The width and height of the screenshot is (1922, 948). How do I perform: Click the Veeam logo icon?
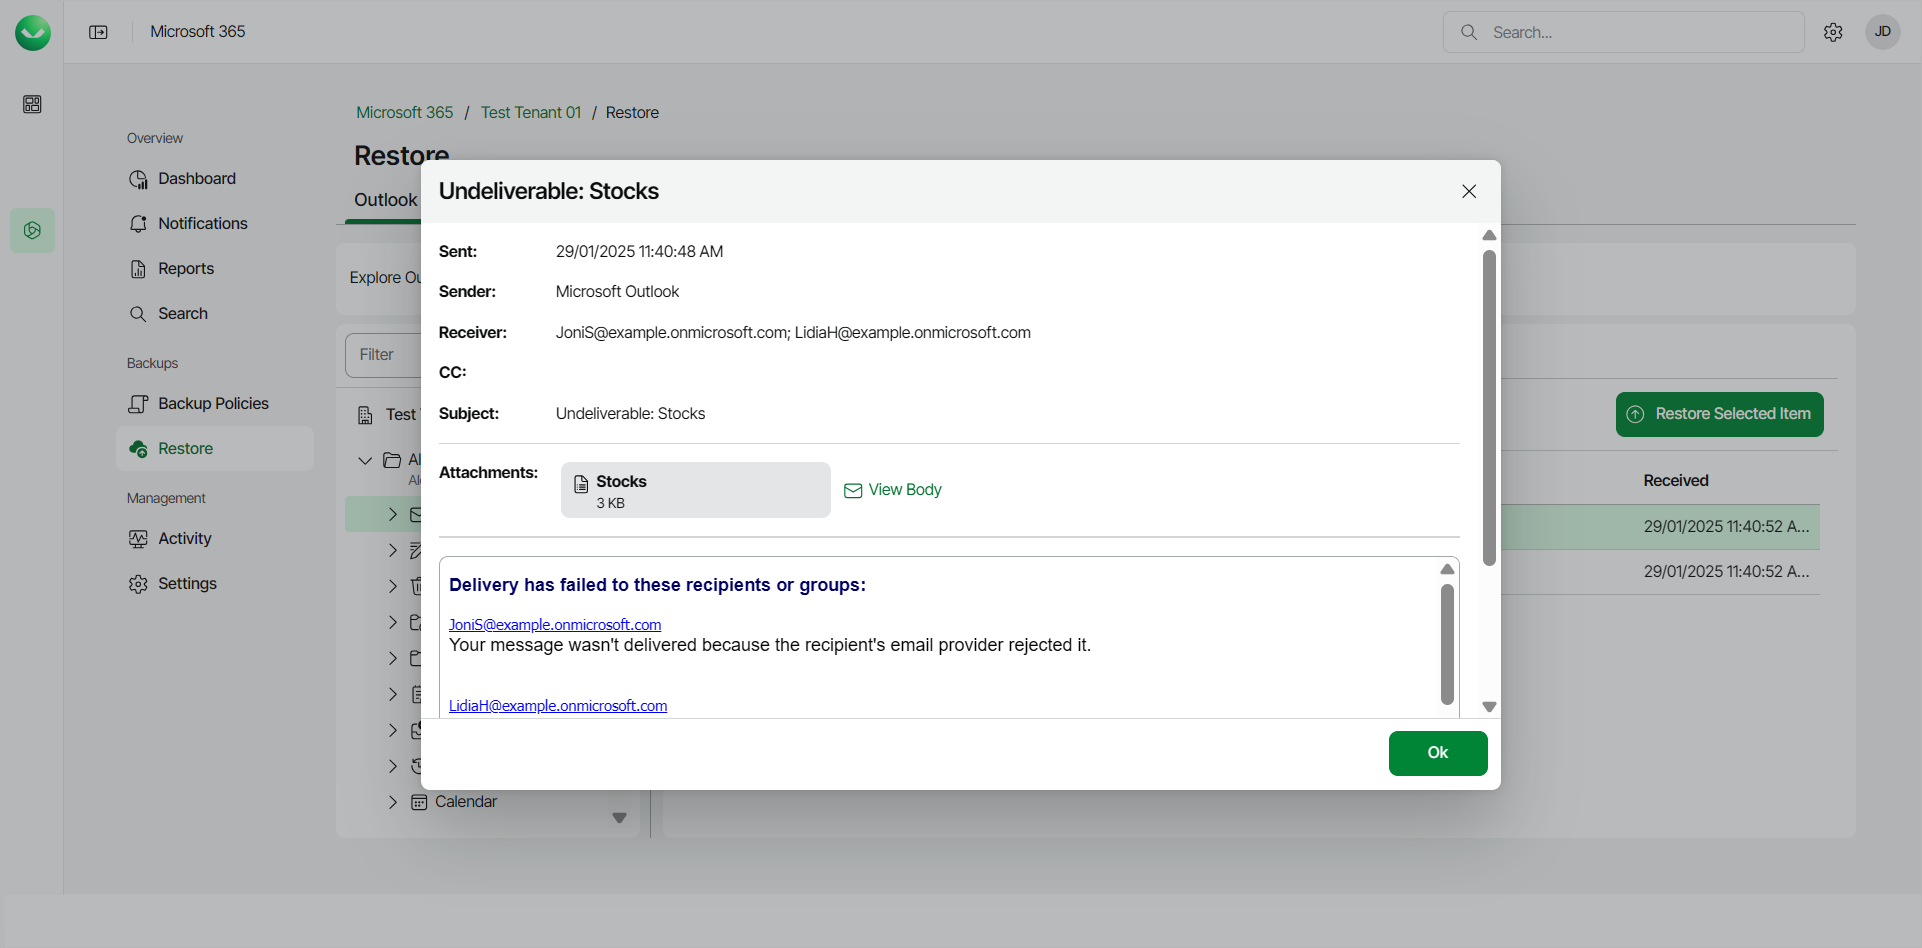[33, 33]
